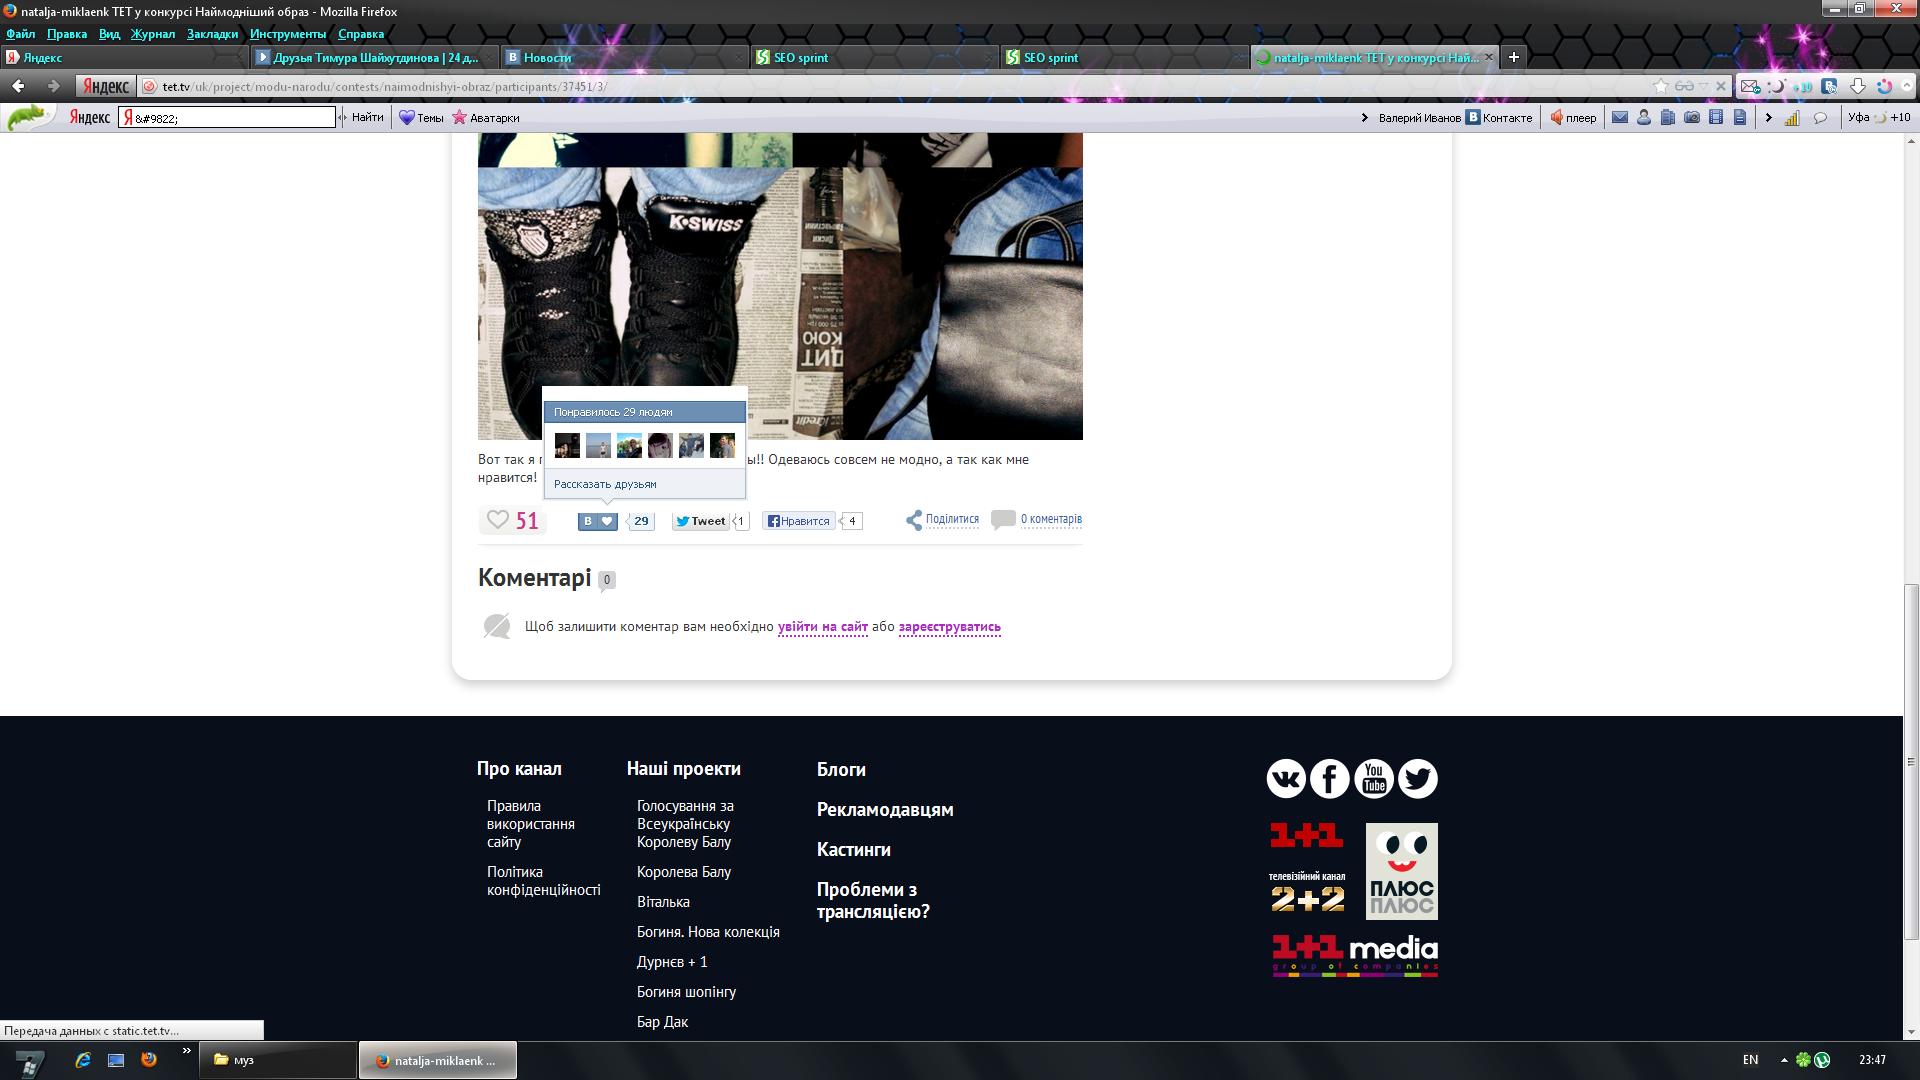The image size is (1920, 1080).
Task: Open the плеер speaker toolbar button
Action: click(x=1573, y=118)
